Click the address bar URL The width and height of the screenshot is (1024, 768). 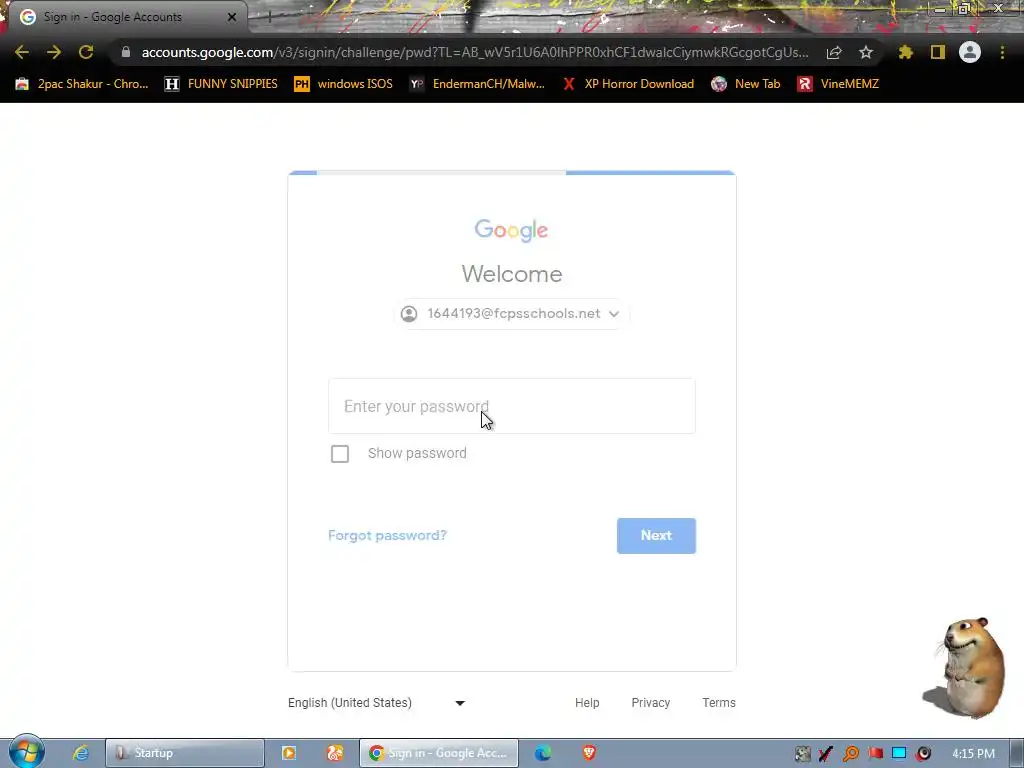point(475,52)
